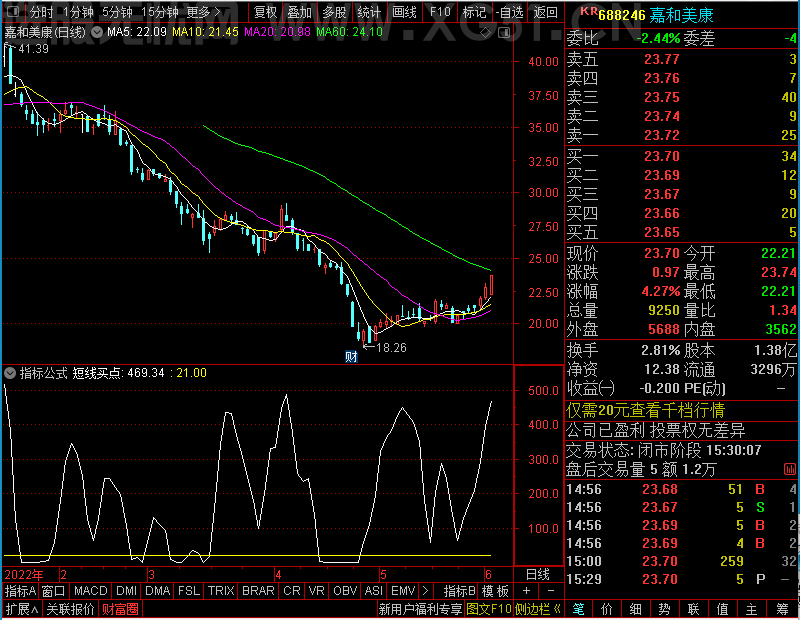This screenshot has width=800, height=620.
Task: Select the 笔 tick-by-tick tab
Action: [x=578, y=609]
